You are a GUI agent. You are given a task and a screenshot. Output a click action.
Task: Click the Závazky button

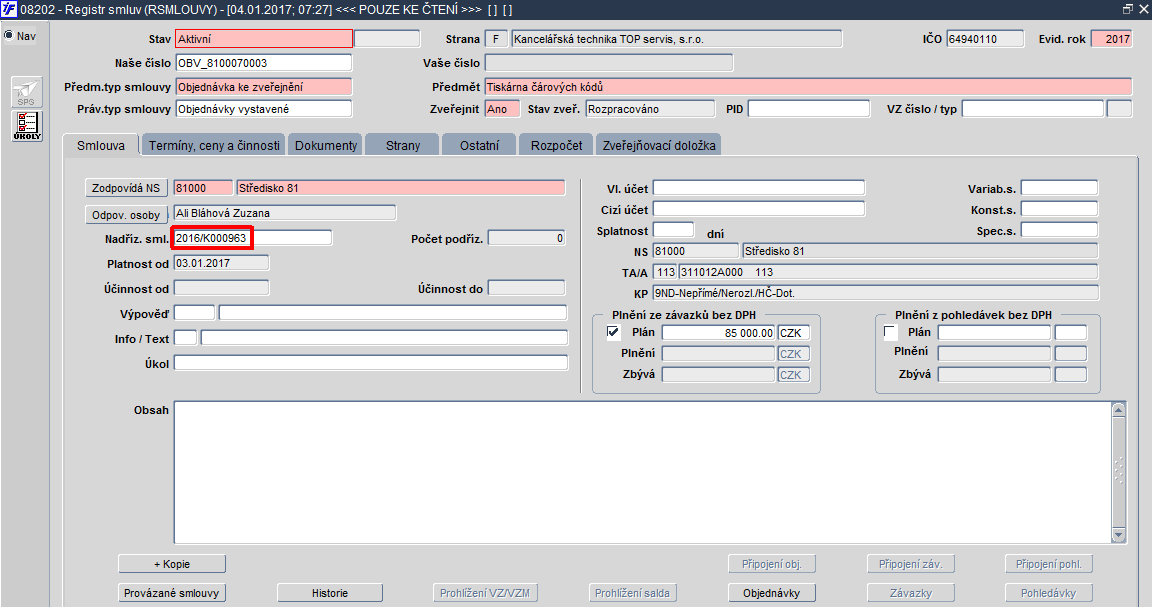[910, 592]
